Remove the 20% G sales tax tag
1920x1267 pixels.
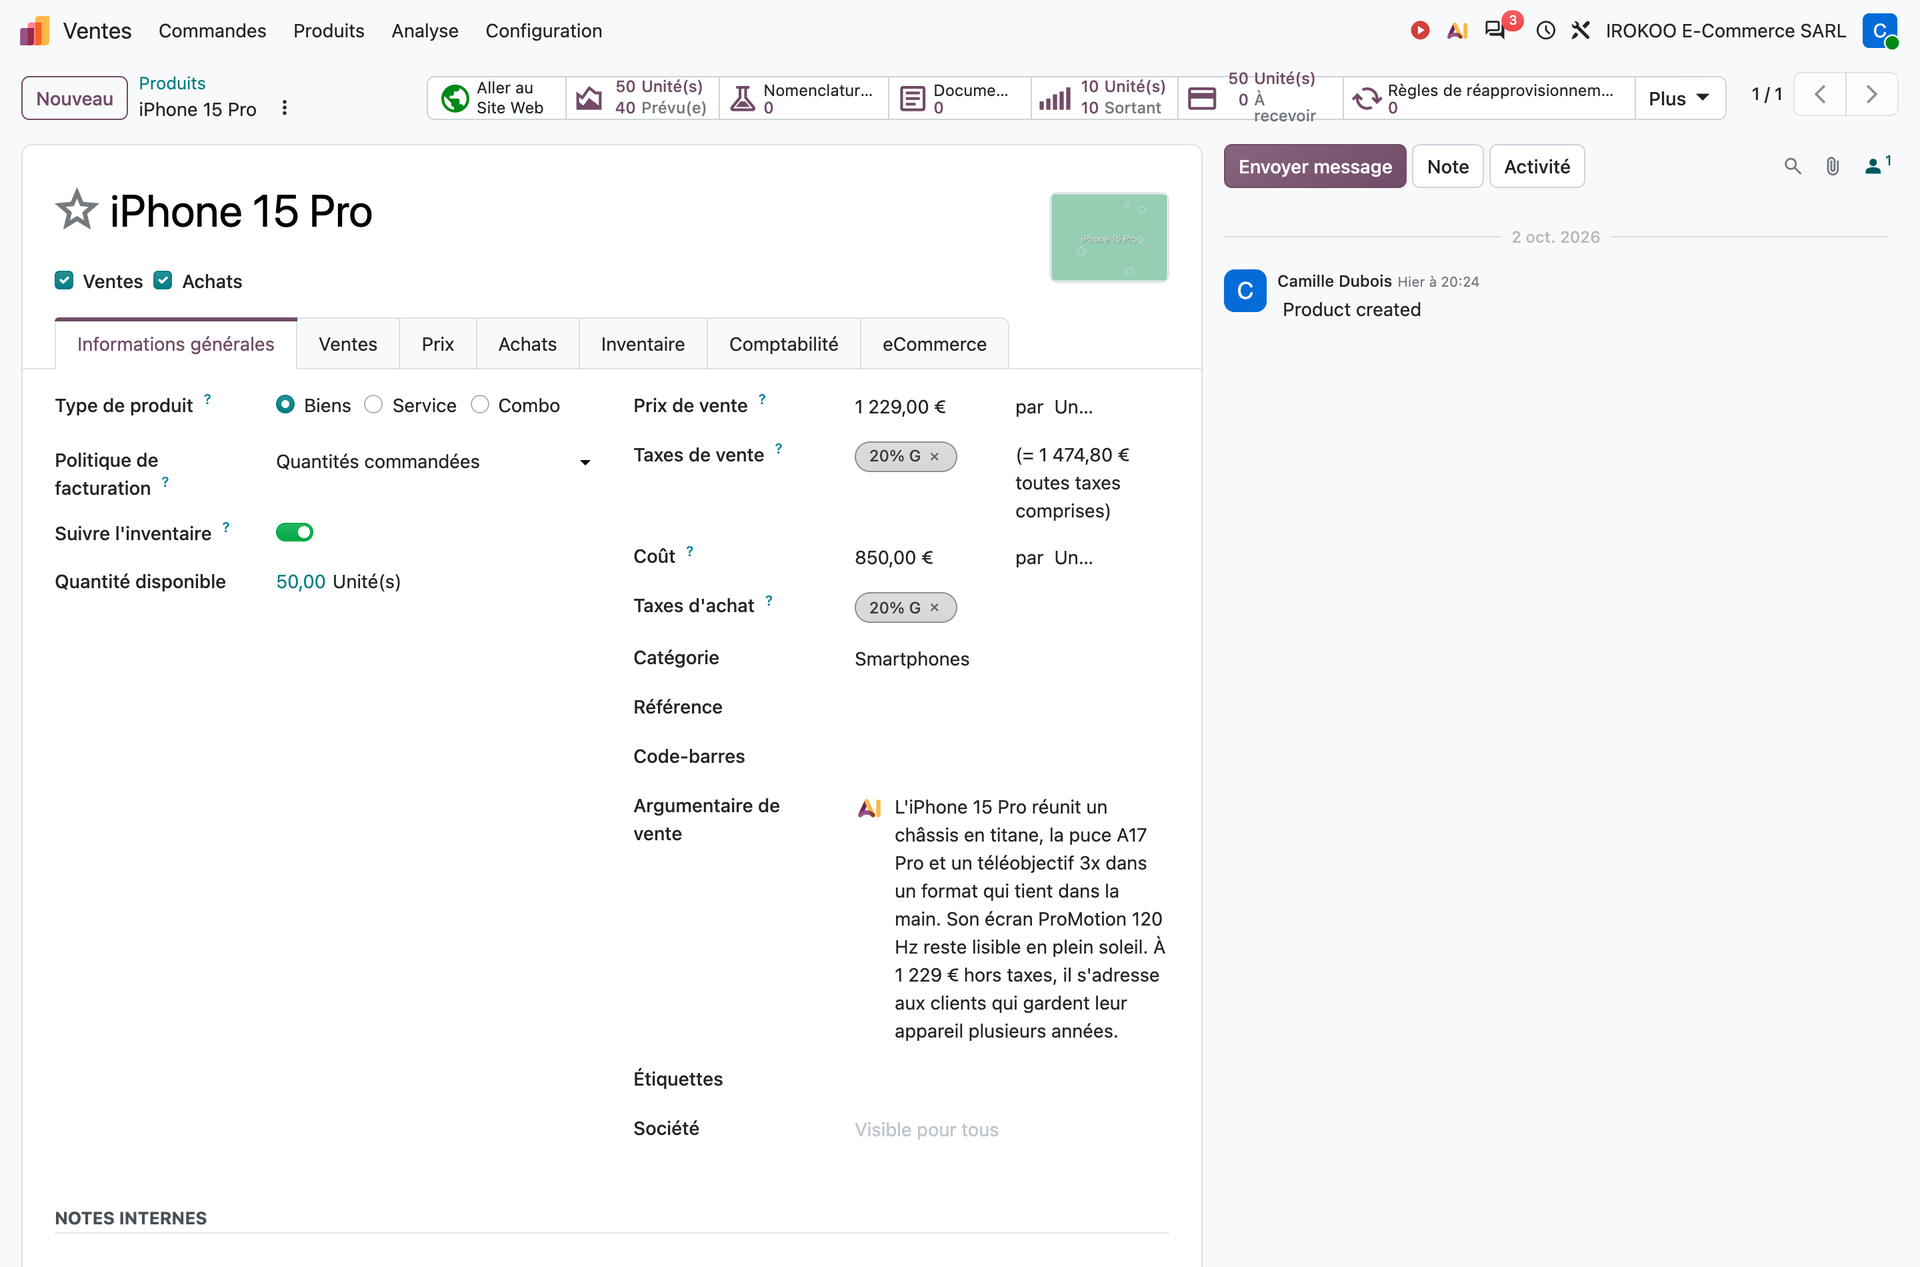tap(935, 457)
